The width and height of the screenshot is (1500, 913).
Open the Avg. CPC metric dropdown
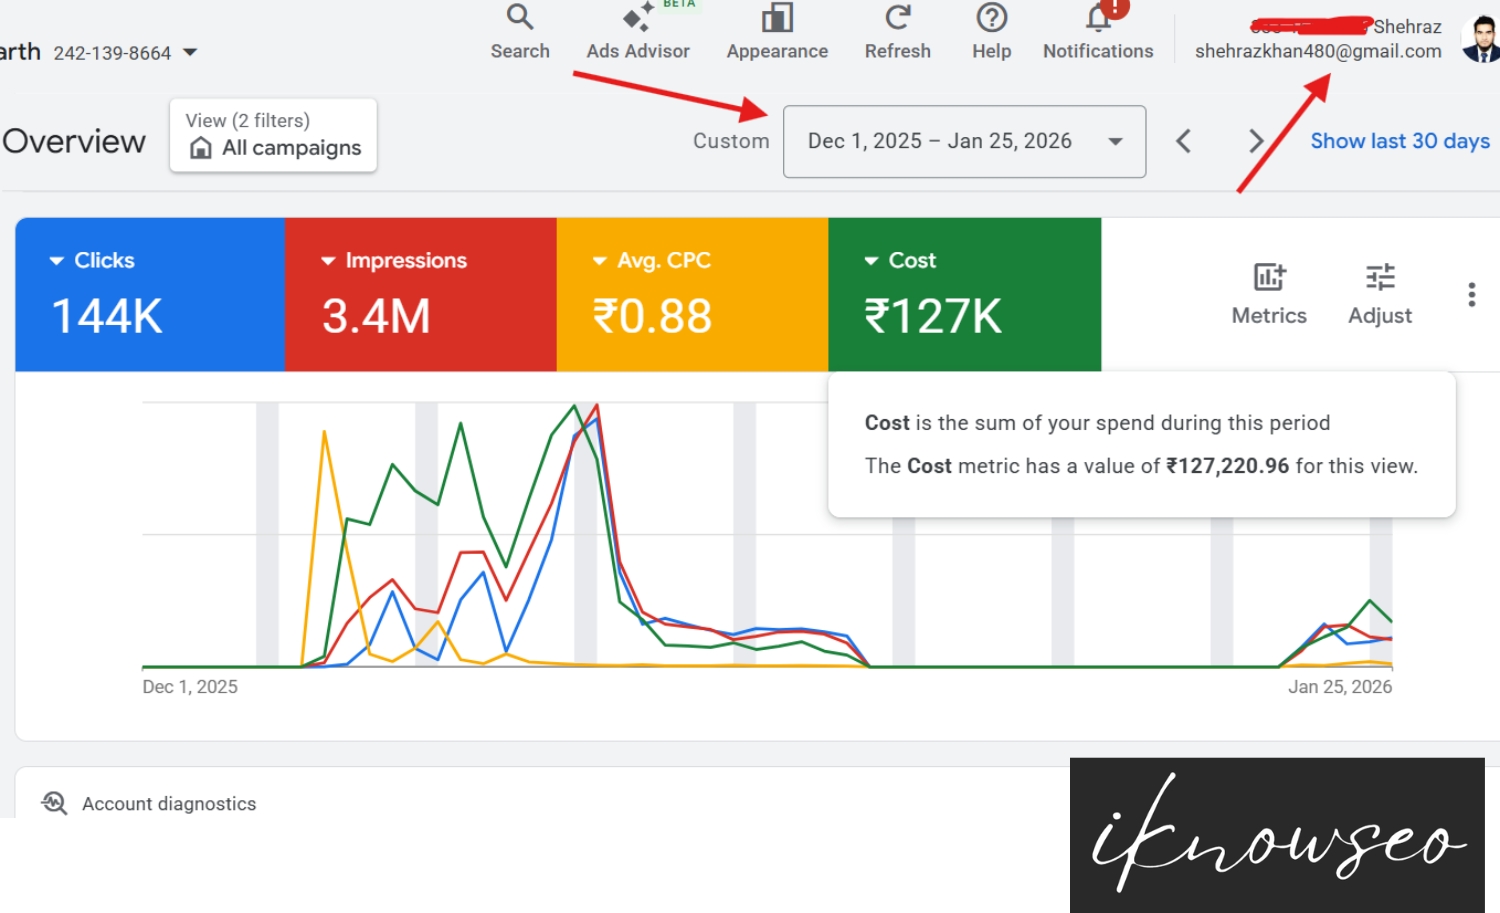click(600, 260)
